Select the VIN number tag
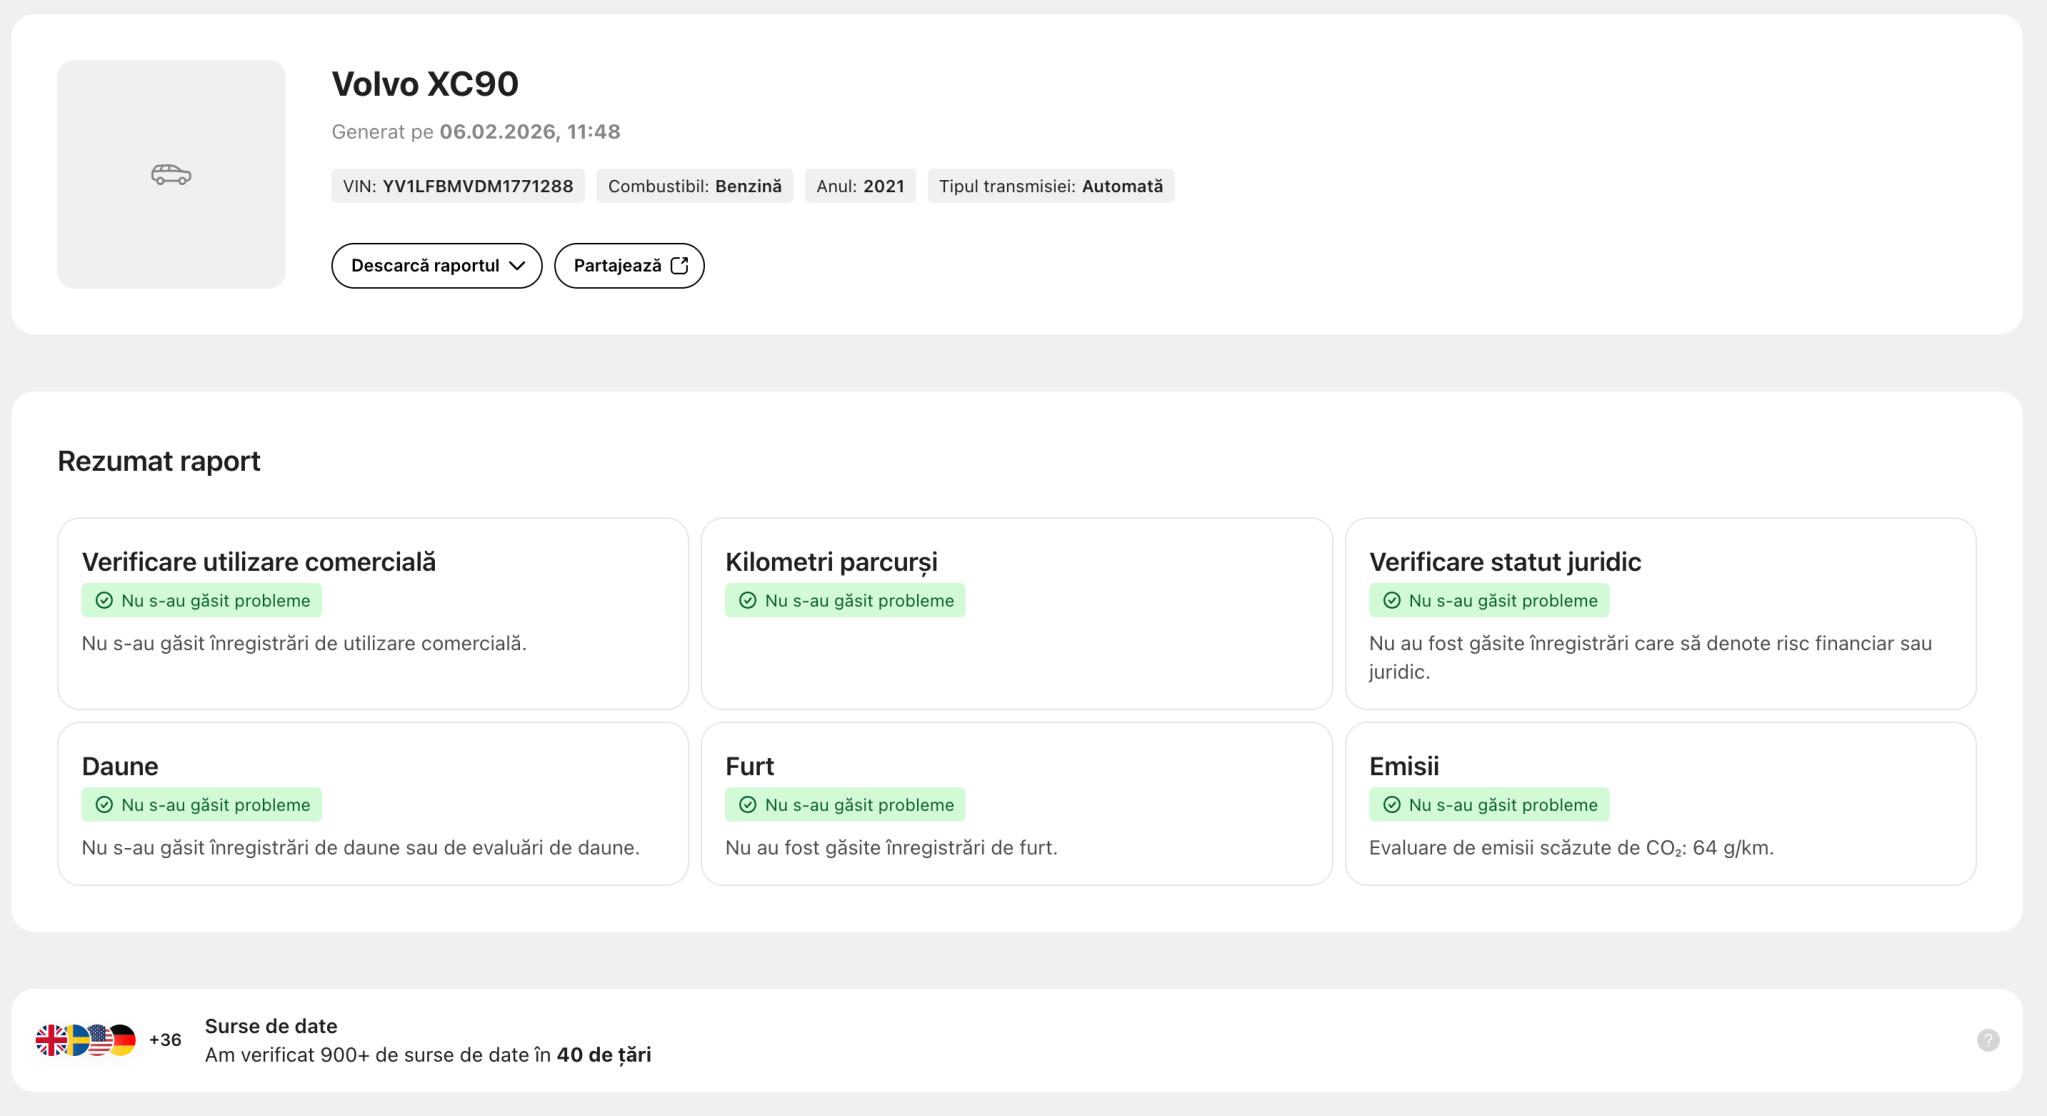The image size is (2047, 1116). 458,187
